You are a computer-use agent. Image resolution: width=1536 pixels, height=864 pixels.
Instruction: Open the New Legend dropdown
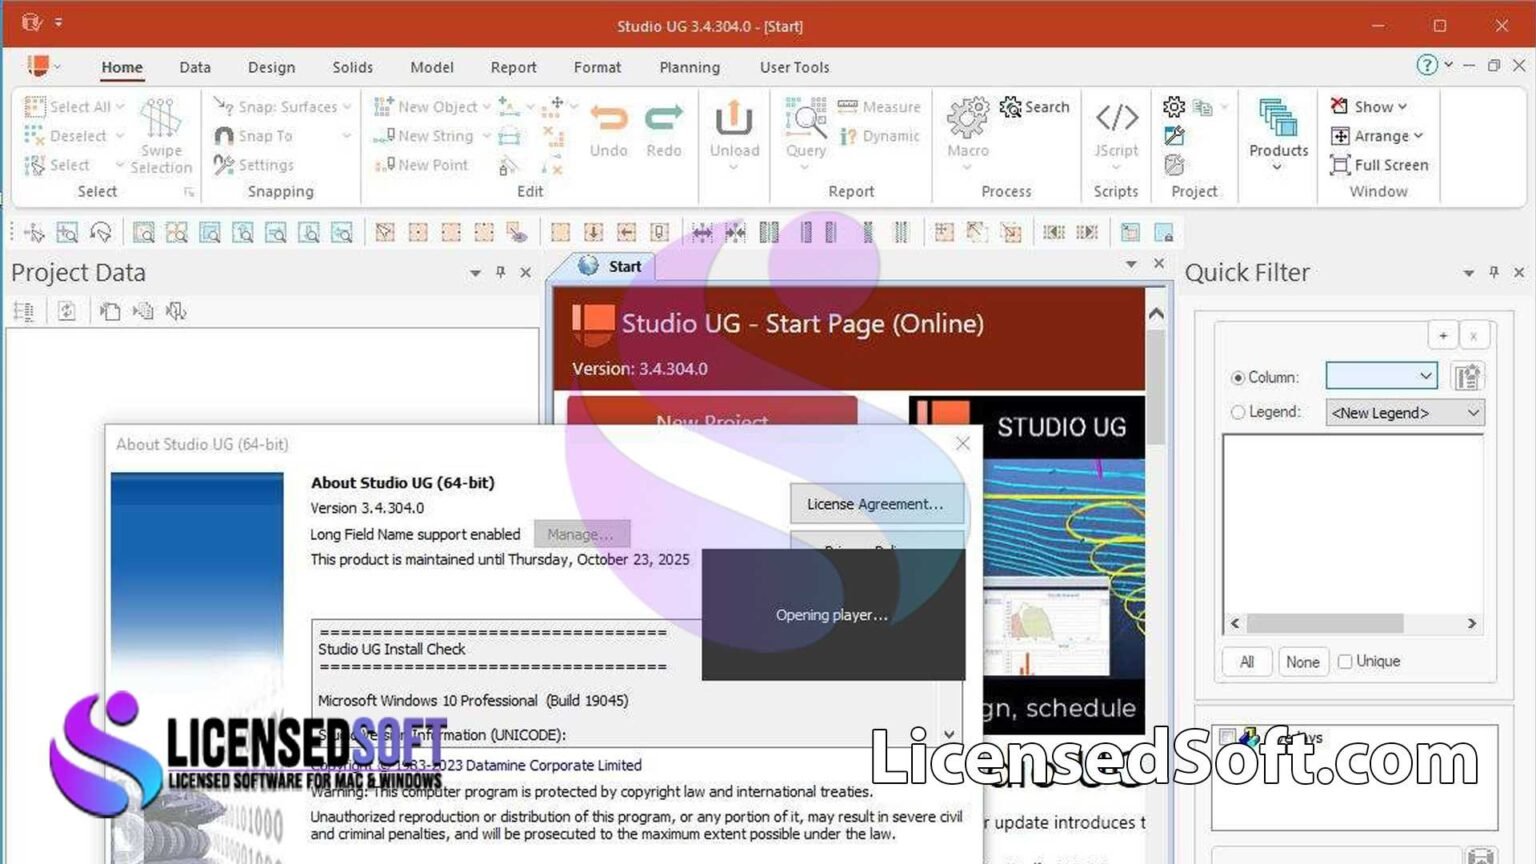click(x=1405, y=412)
